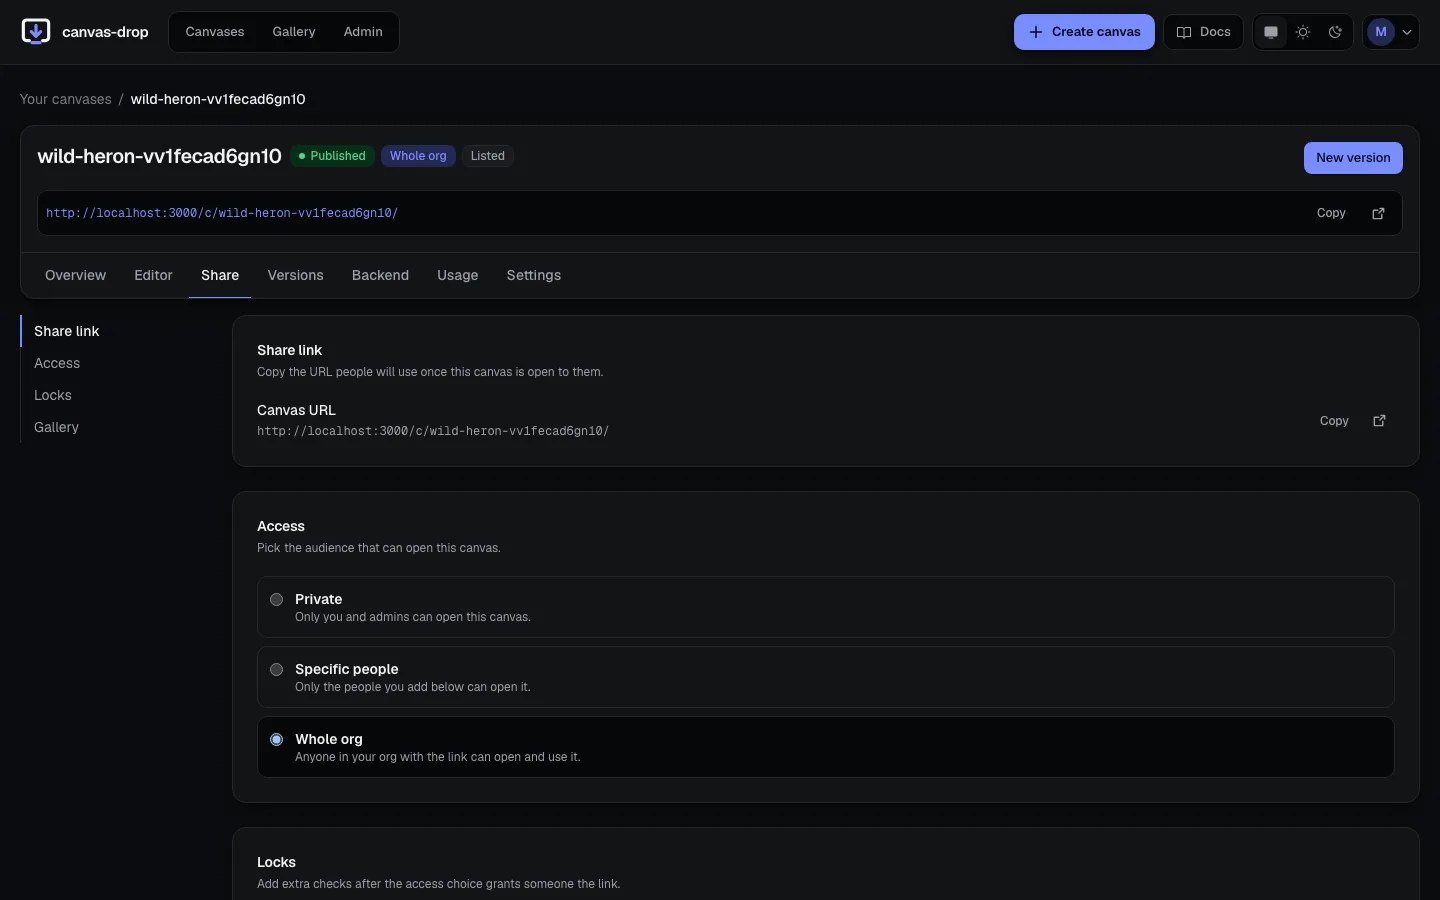The width and height of the screenshot is (1440, 900).
Task: Jump to Share link section in sidebar
Action: point(67,331)
